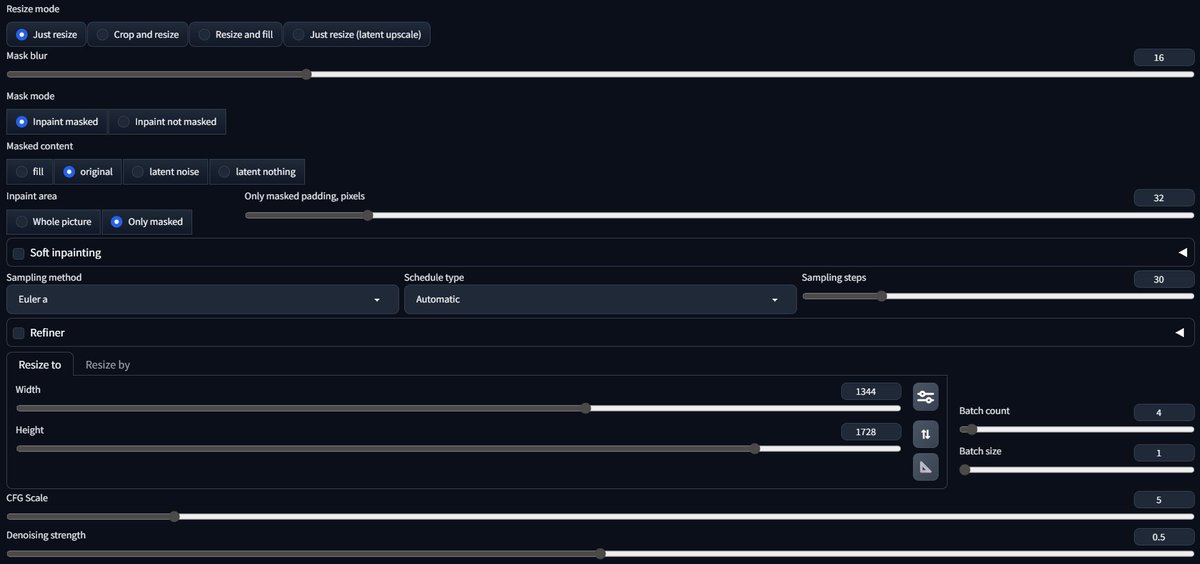
Task: Focus the Batch count number field
Action: (1164, 413)
